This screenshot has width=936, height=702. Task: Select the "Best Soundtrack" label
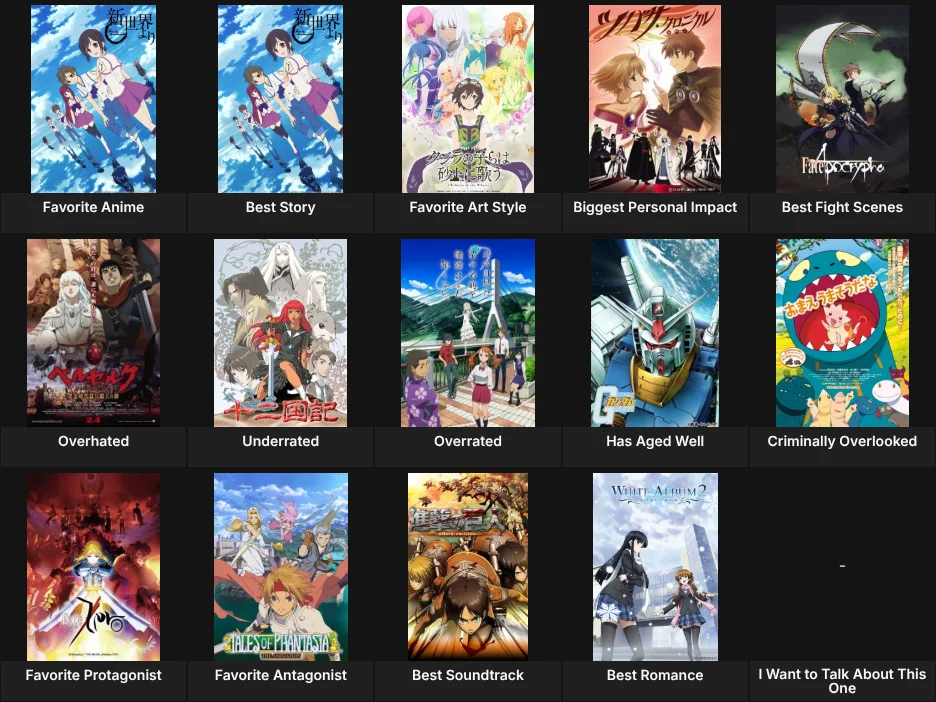(468, 675)
